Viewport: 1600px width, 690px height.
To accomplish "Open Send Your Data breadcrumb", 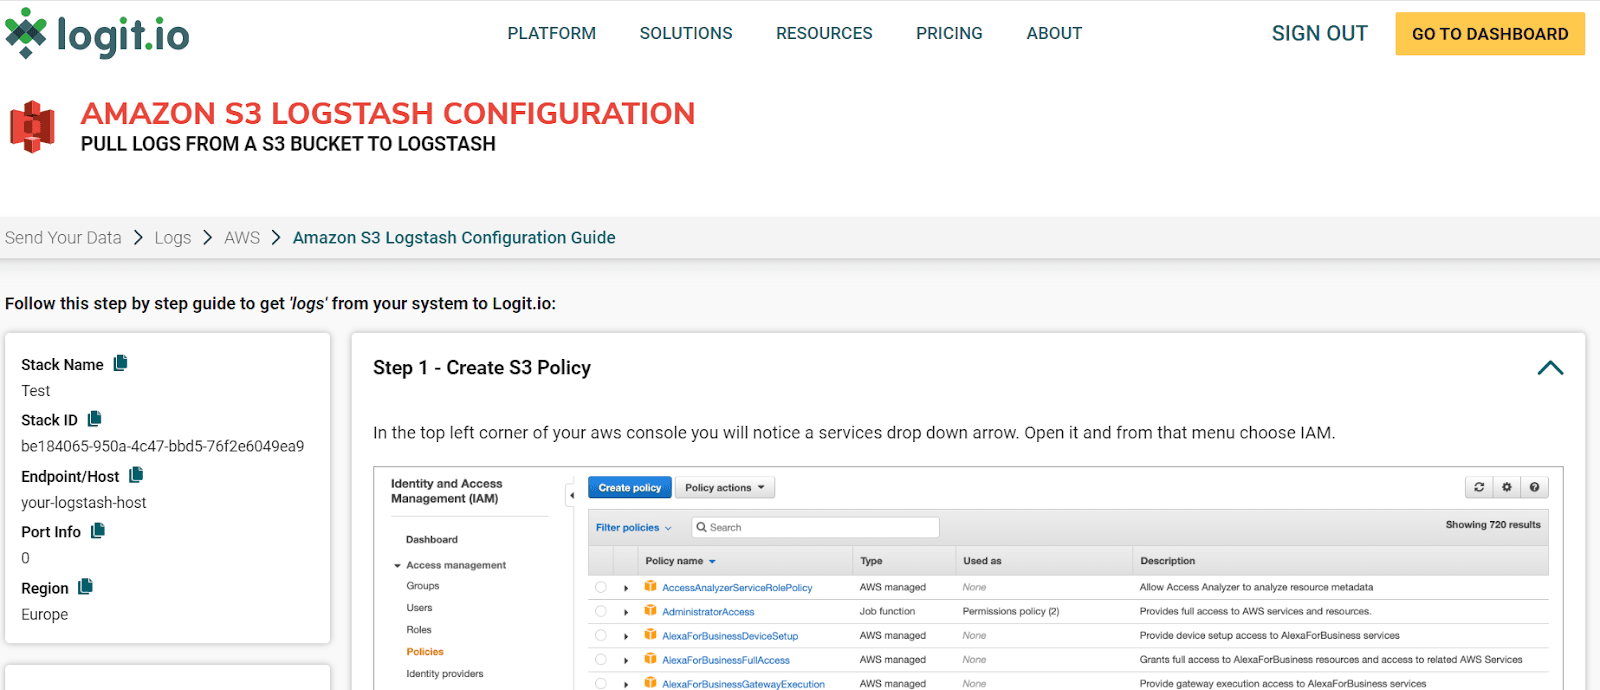I will (x=63, y=238).
